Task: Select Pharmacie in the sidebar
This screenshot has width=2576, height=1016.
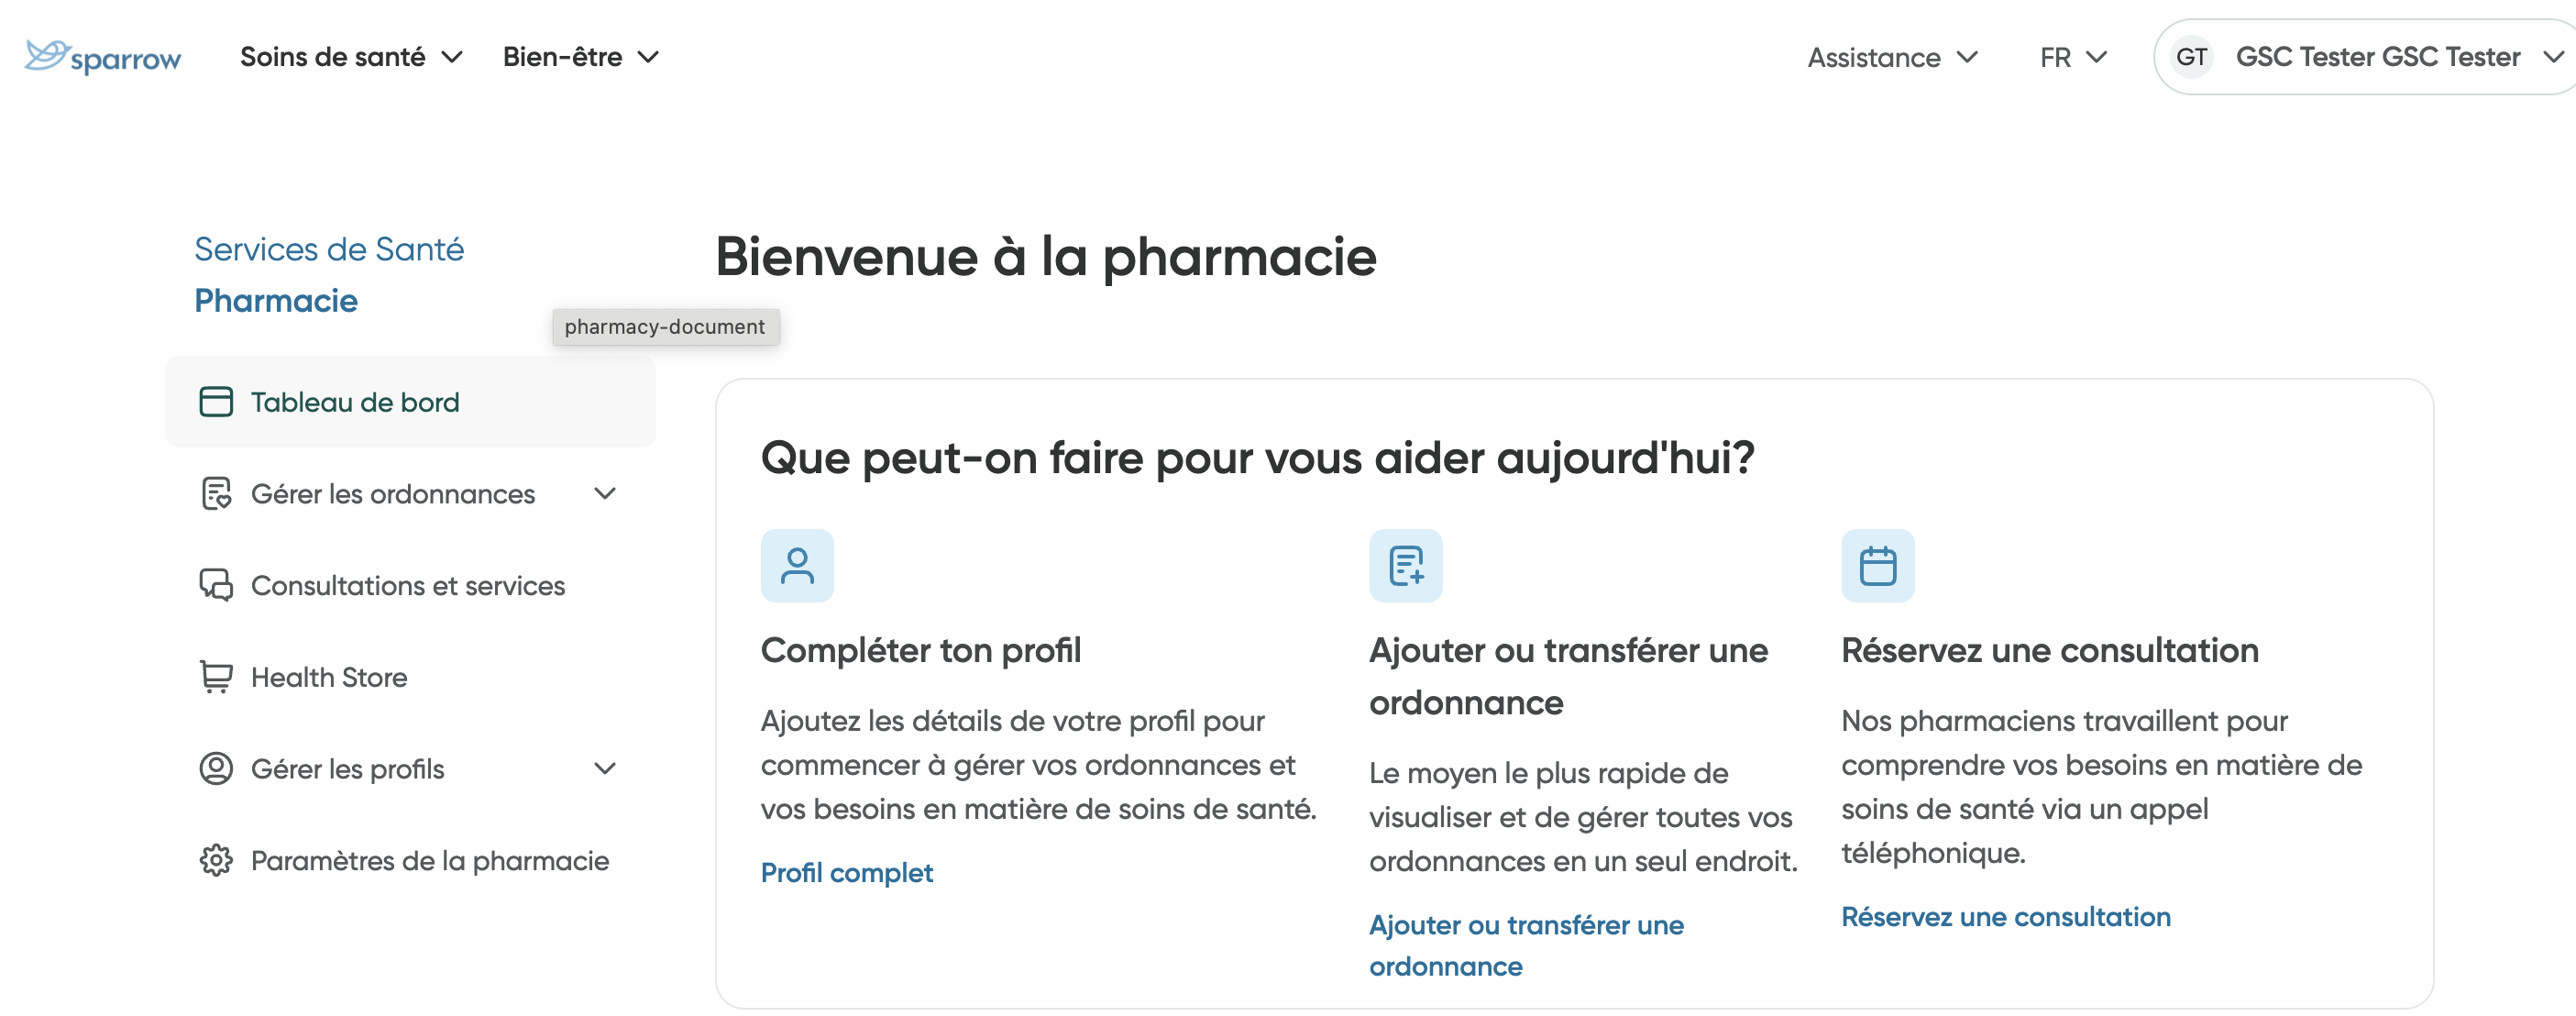Action: [x=276, y=300]
